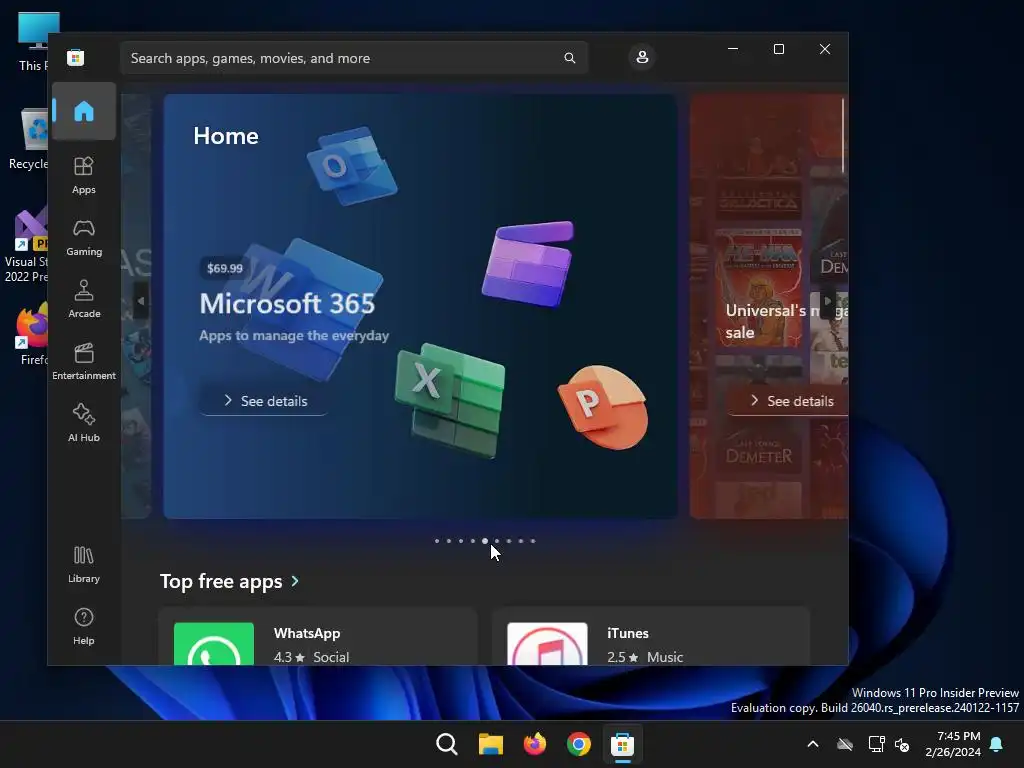The image size is (1024, 768).
Task: Click the search apps input field
Action: coord(354,58)
